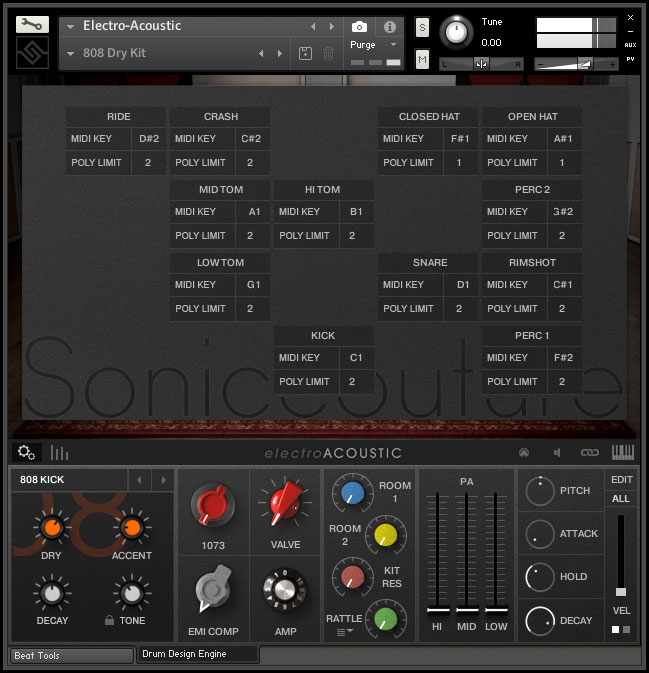The image size is (649, 673).
Task: Enable the right grey VEL square
Action: pyautogui.click(x=626, y=630)
